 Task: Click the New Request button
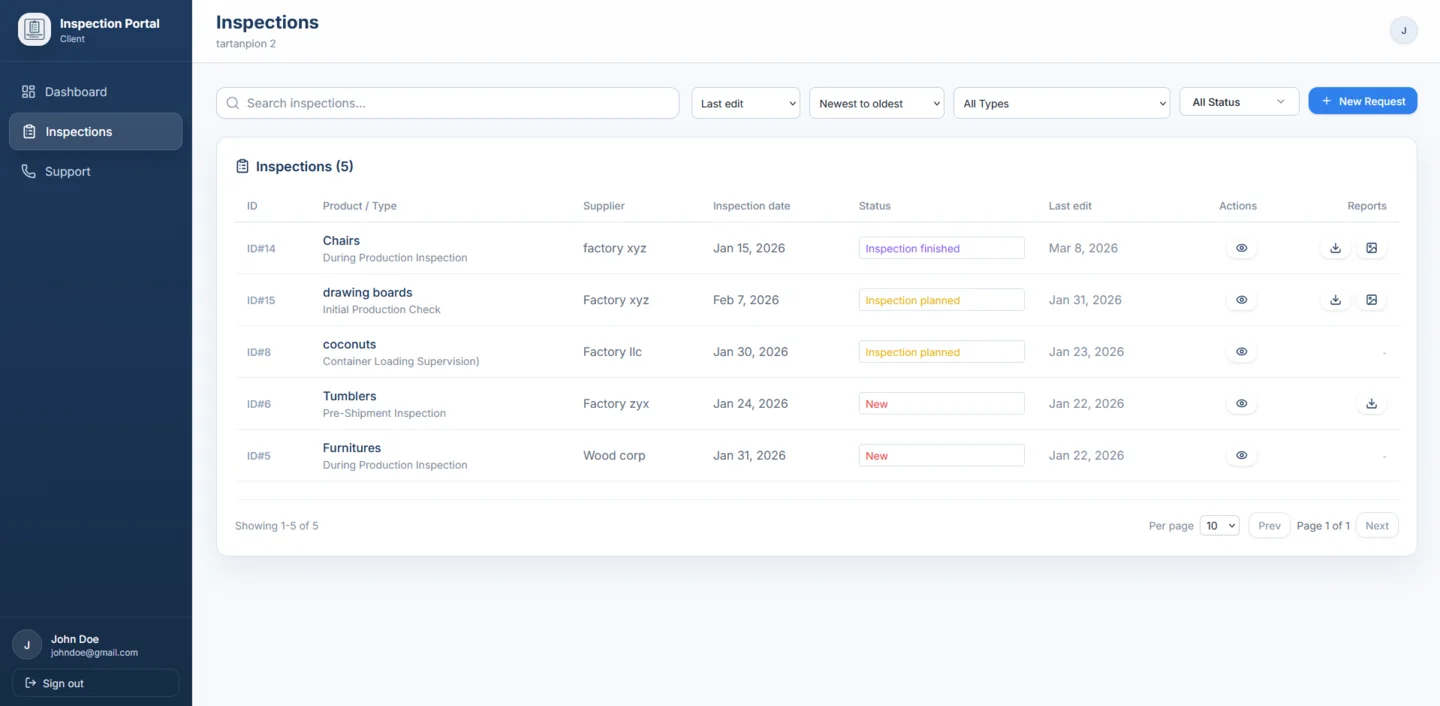pyautogui.click(x=1362, y=101)
